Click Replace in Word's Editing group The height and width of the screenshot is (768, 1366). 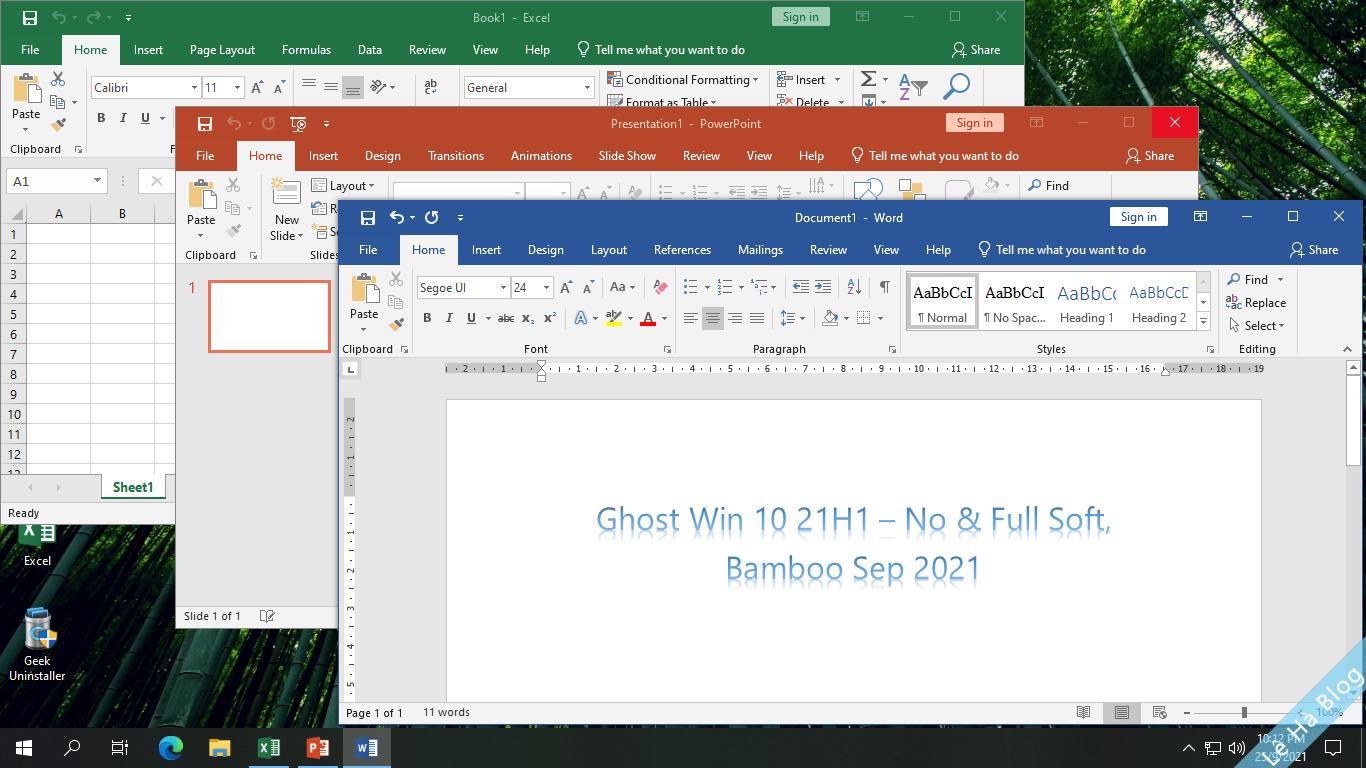(x=1257, y=303)
